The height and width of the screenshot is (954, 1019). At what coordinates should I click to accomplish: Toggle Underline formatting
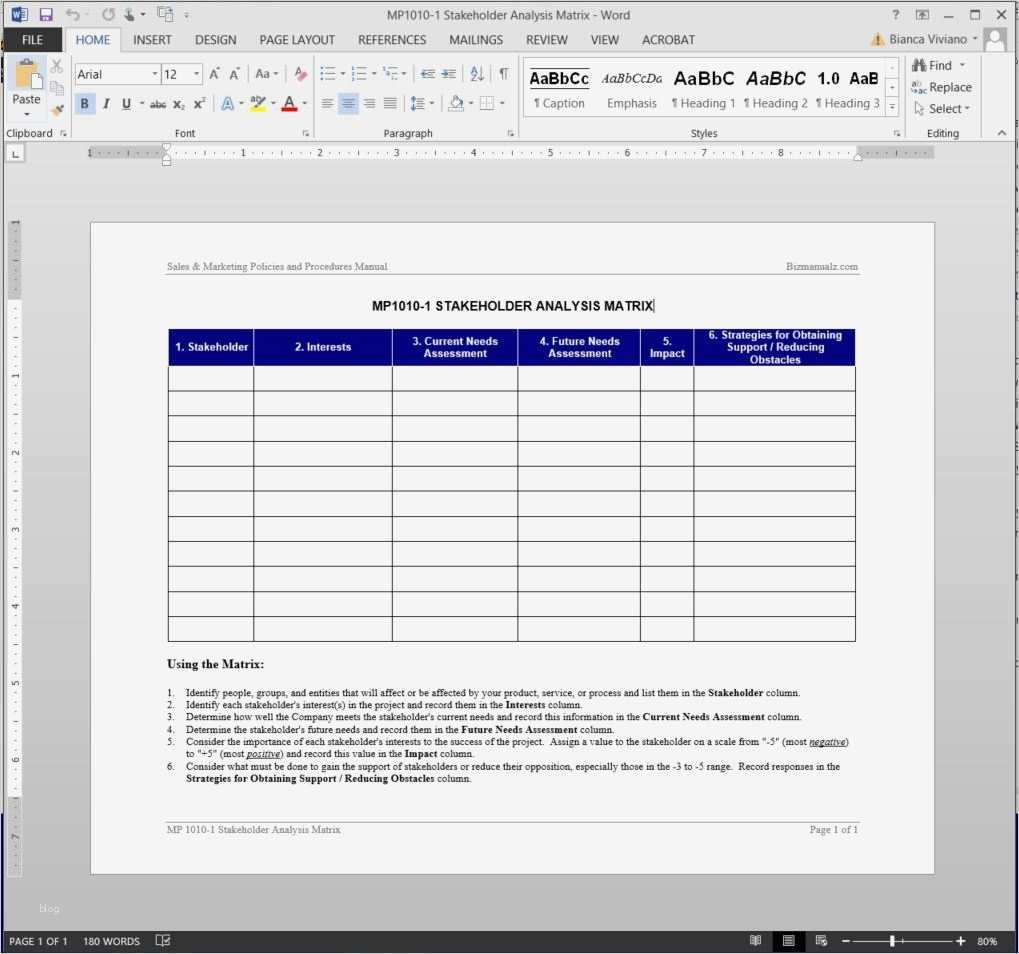[x=126, y=103]
